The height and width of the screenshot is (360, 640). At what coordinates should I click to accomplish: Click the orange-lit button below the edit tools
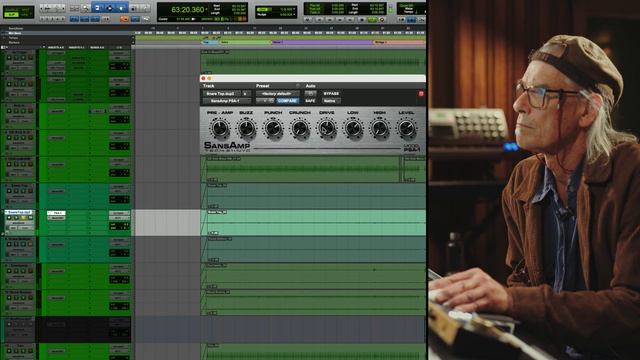124,19
